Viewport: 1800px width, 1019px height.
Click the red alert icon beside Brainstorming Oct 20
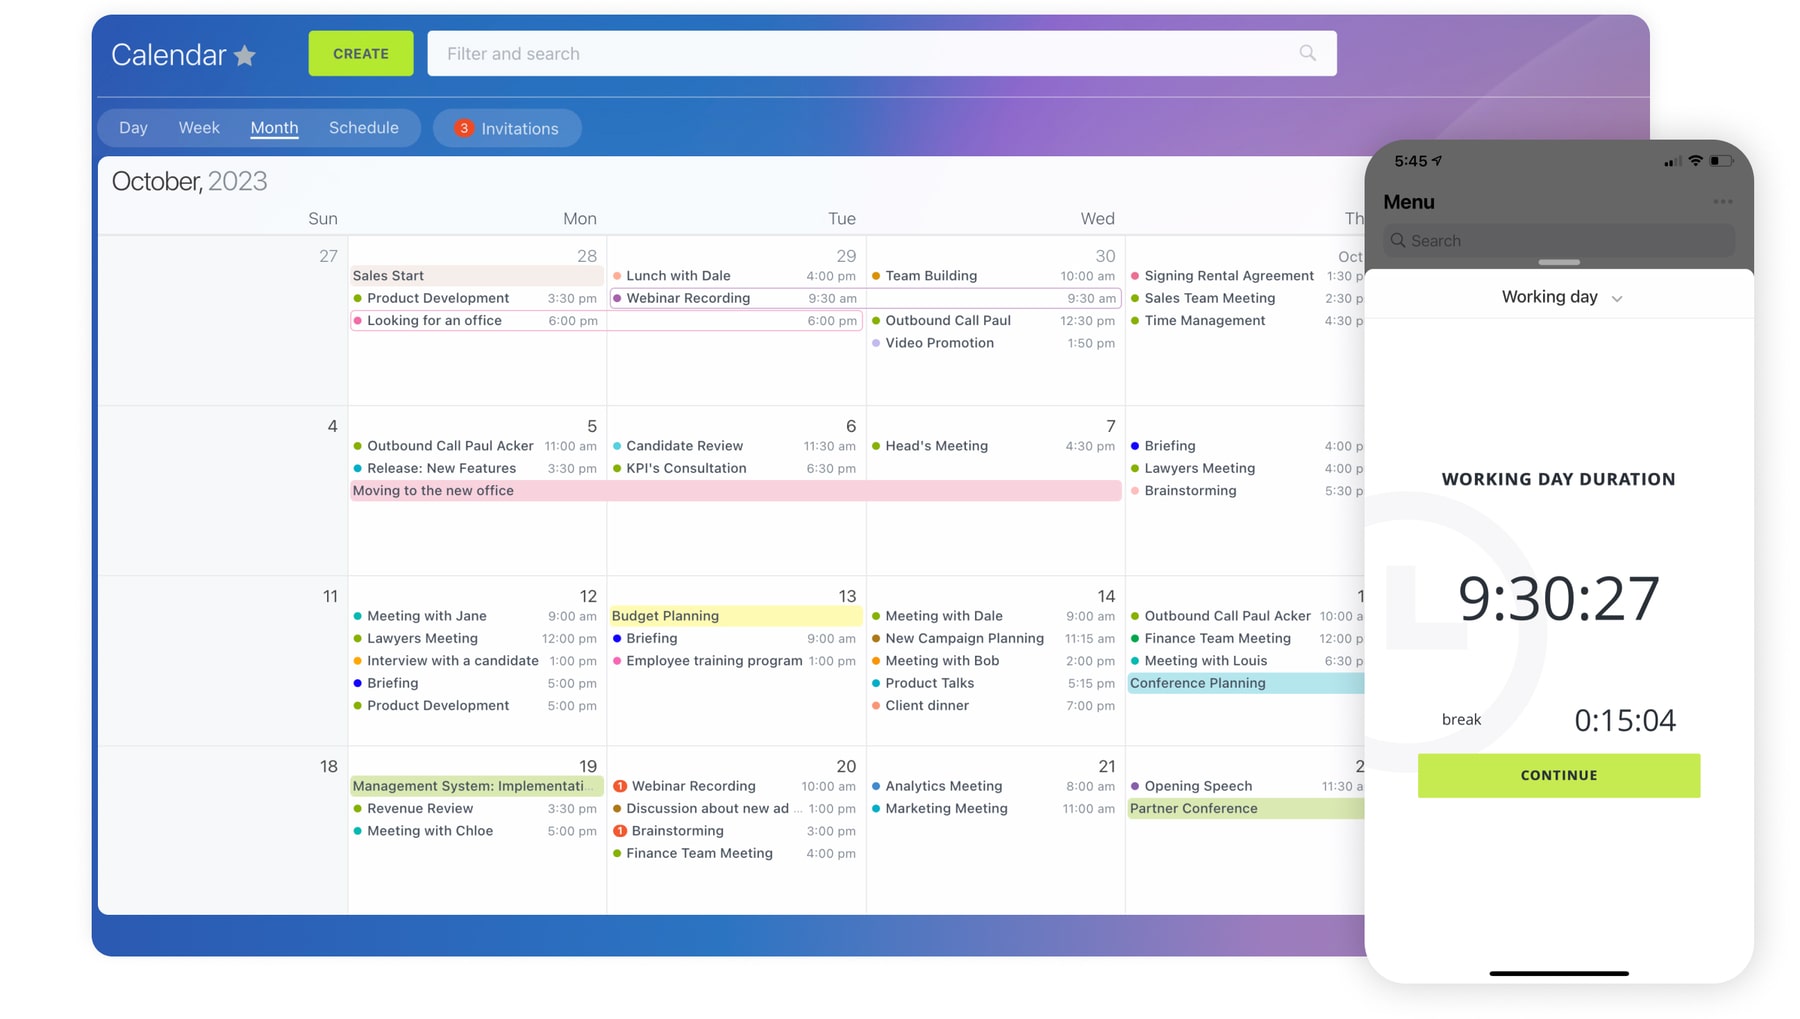coord(620,831)
